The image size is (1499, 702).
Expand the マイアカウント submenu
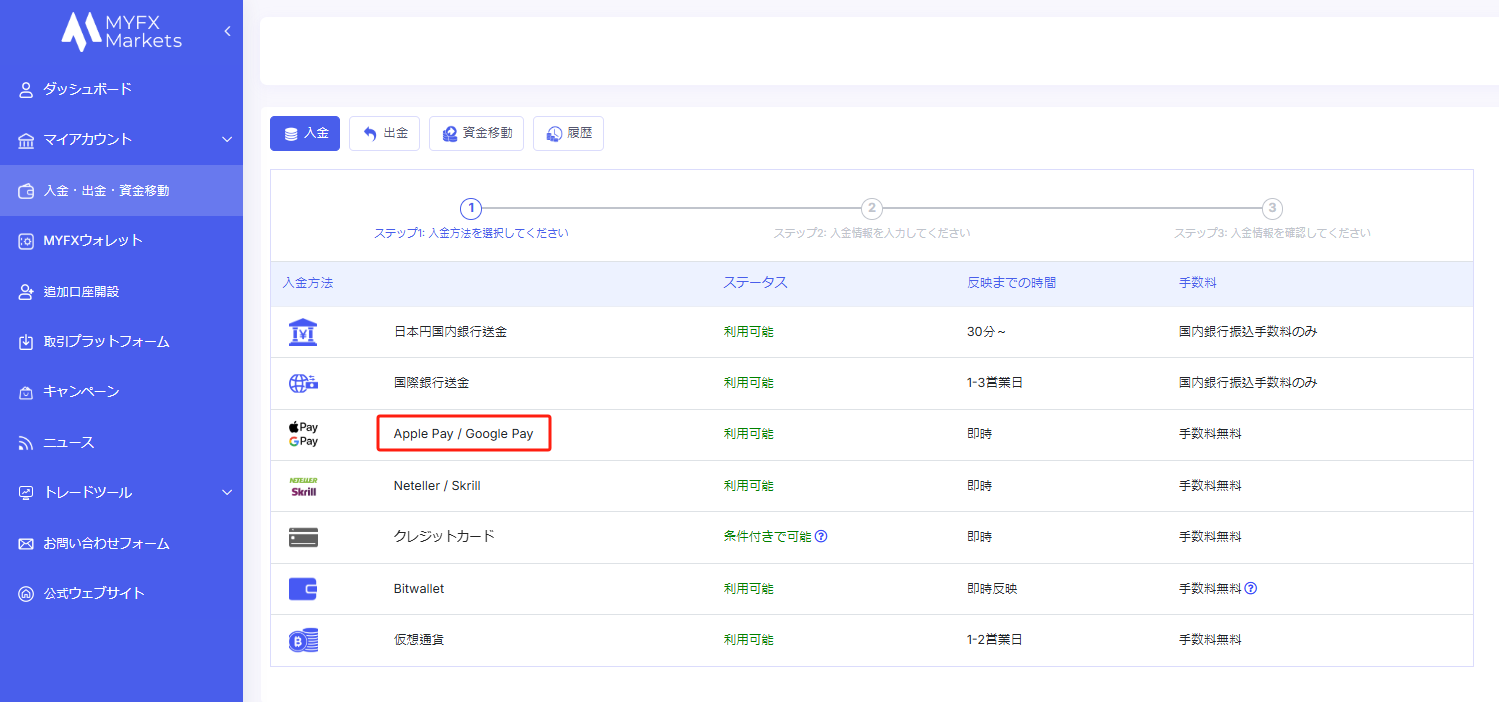[227, 139]
